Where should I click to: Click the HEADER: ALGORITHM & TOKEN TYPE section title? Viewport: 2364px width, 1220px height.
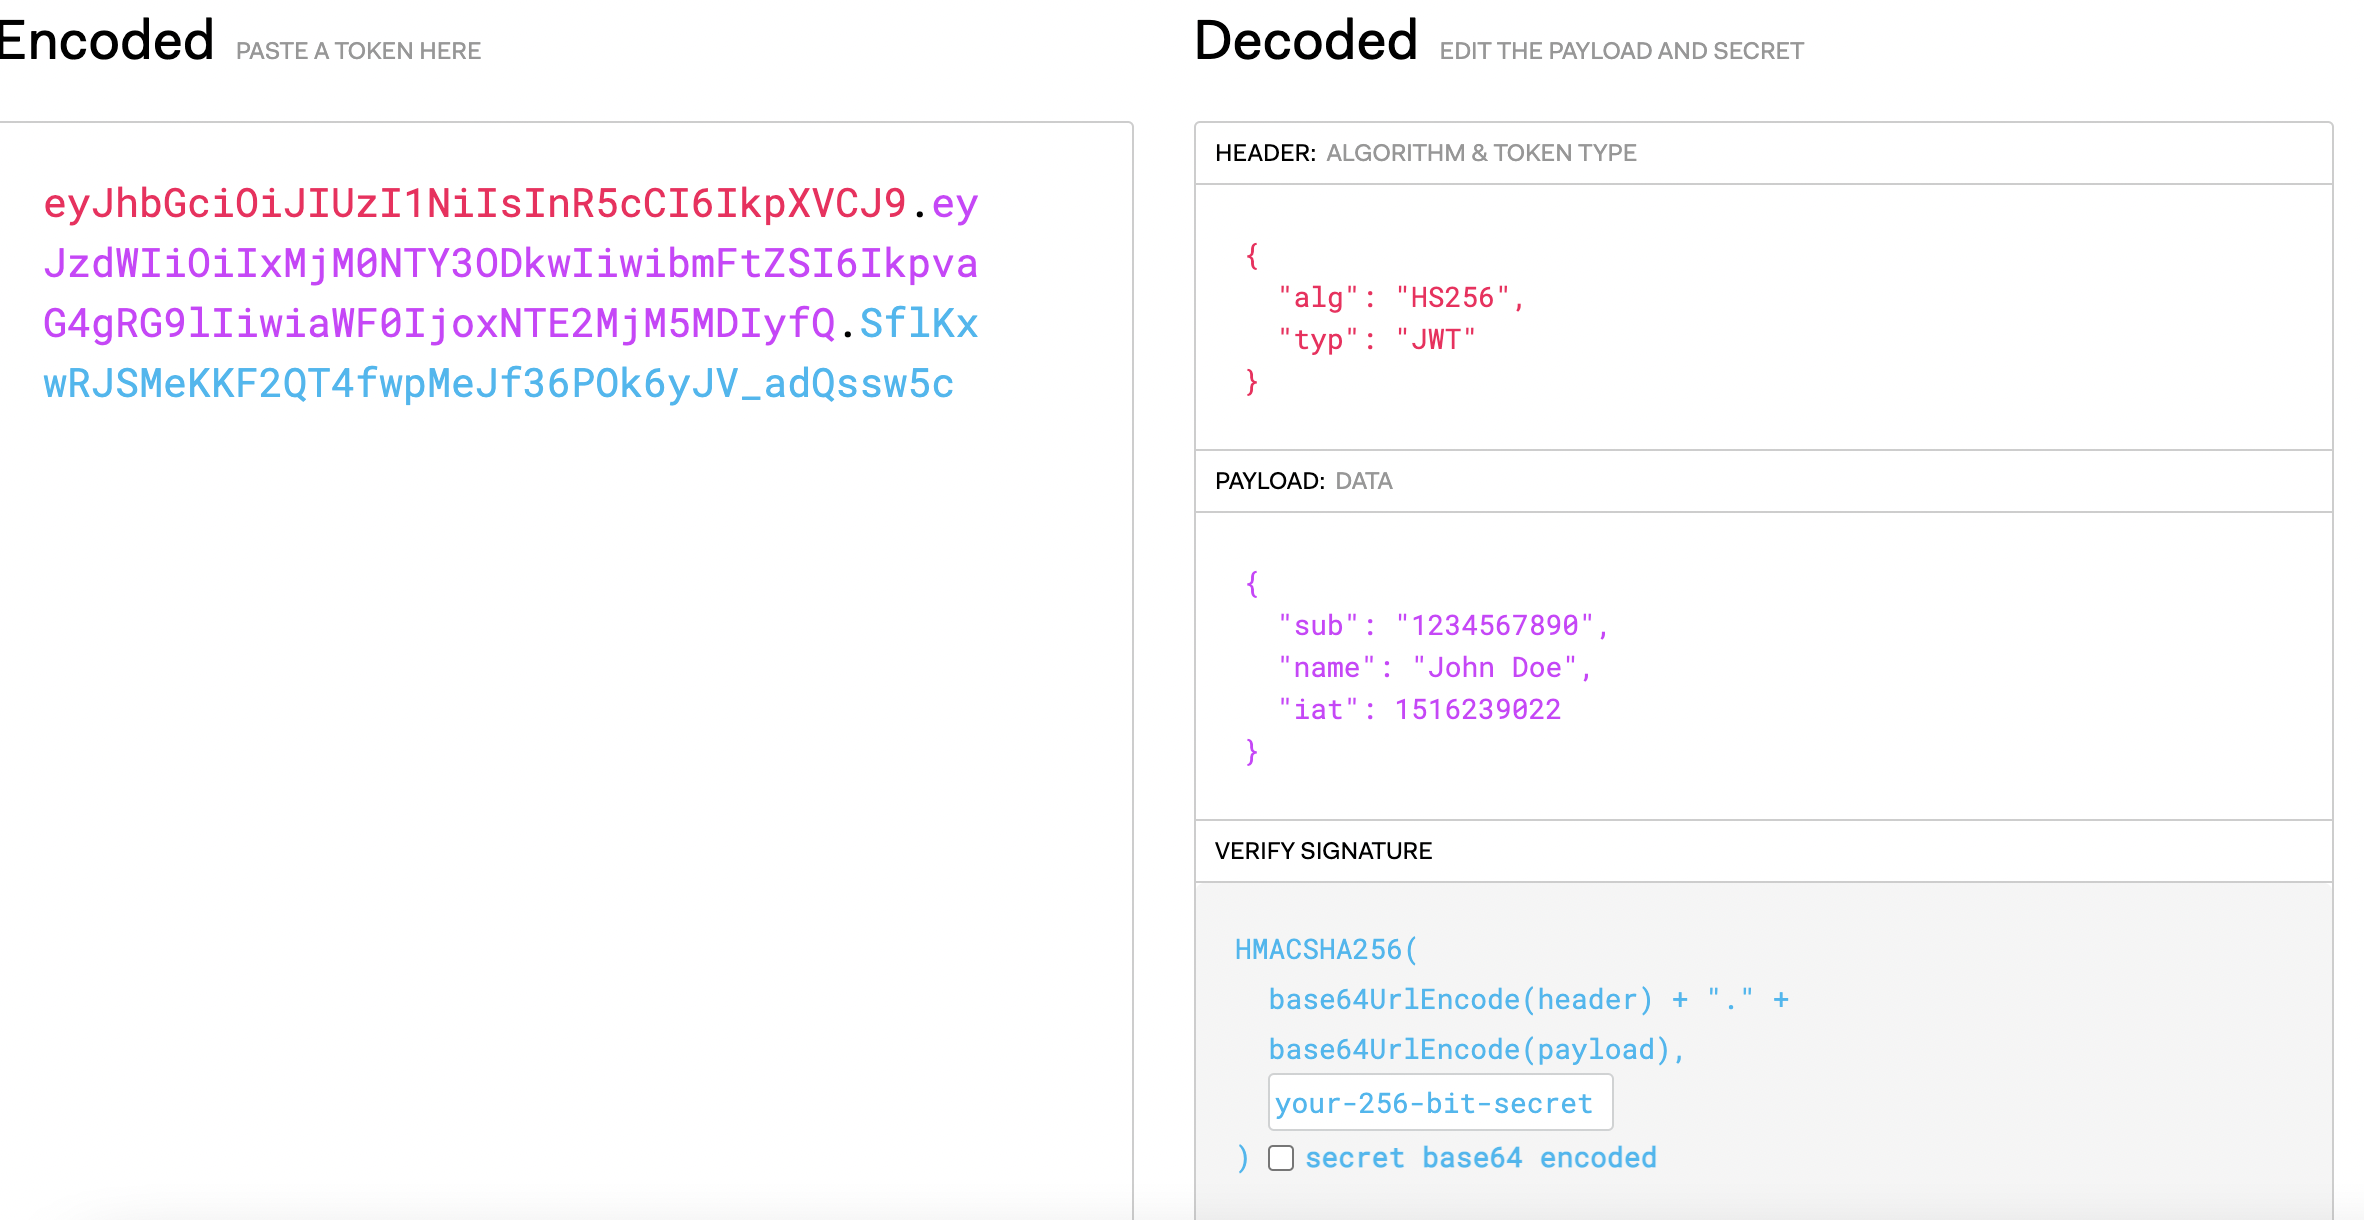point(1426,153)
